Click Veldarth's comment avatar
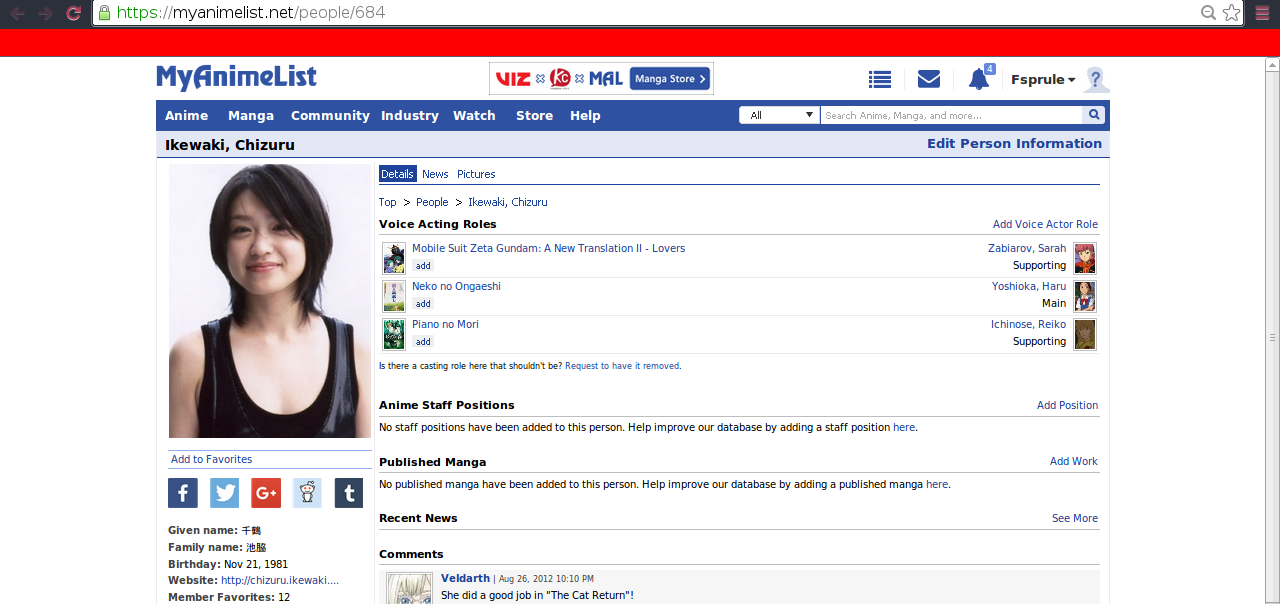This screenshot has width=1280, height=604. coord(410,588)
